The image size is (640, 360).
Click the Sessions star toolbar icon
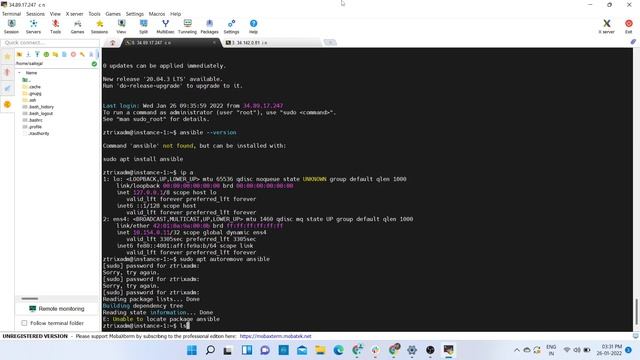click(100, 27)
